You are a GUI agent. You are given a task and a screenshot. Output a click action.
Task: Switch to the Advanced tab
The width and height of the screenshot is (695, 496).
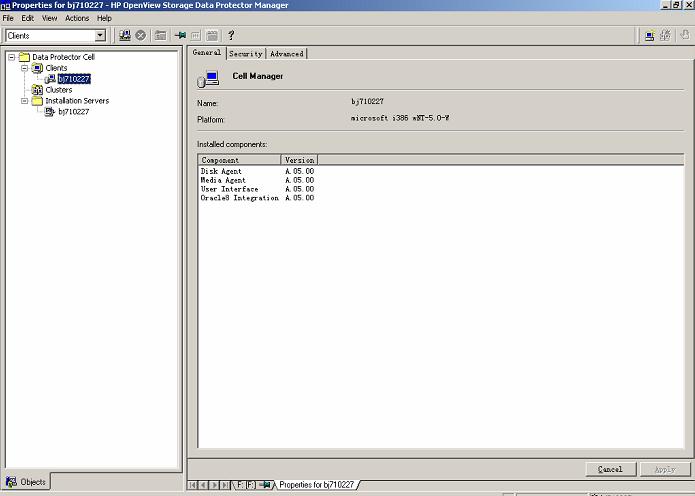287,54
